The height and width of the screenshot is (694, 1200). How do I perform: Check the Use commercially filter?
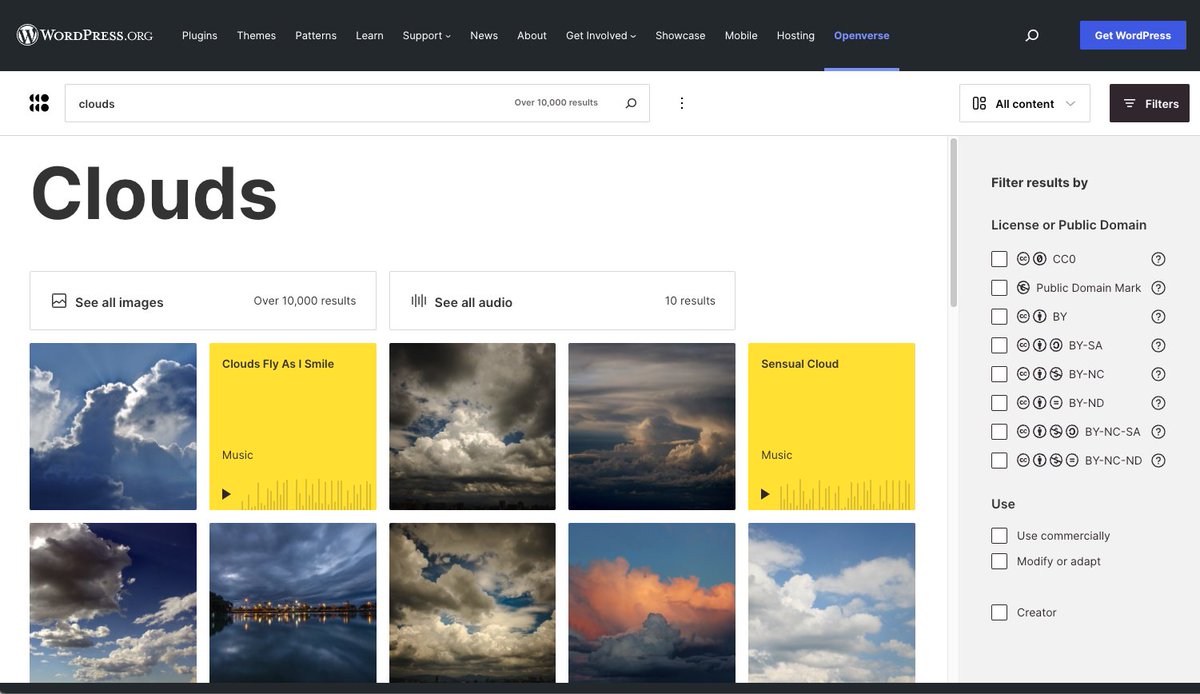[x=998, y=534]
